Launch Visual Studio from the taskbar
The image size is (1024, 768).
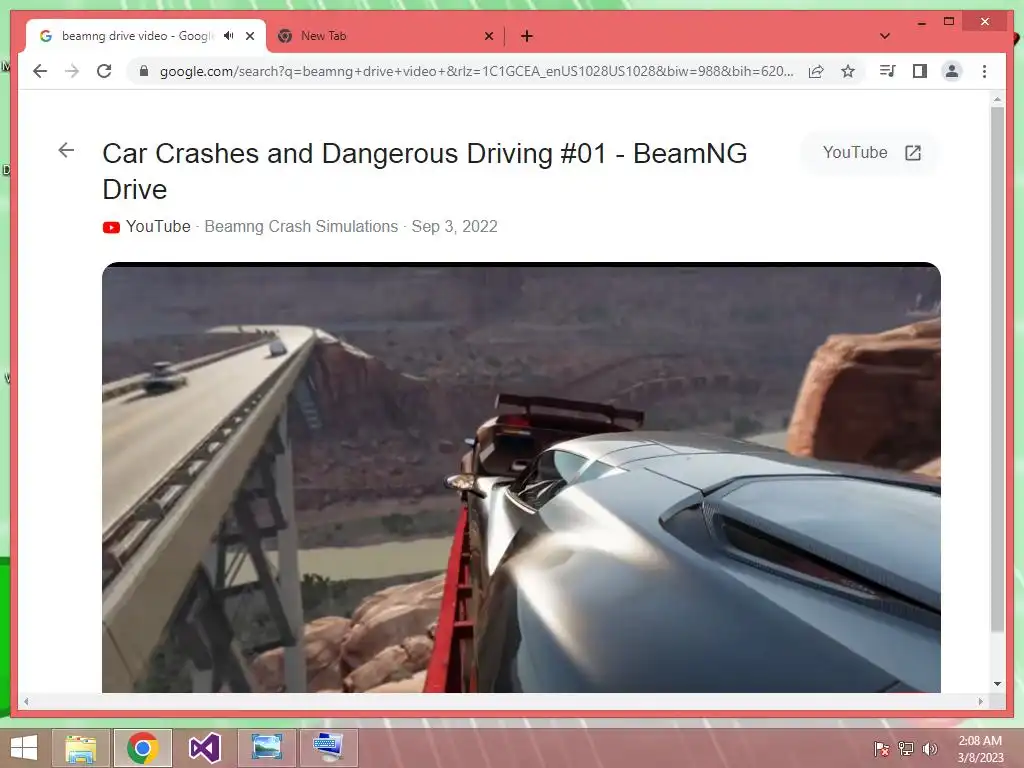[204, 748]
